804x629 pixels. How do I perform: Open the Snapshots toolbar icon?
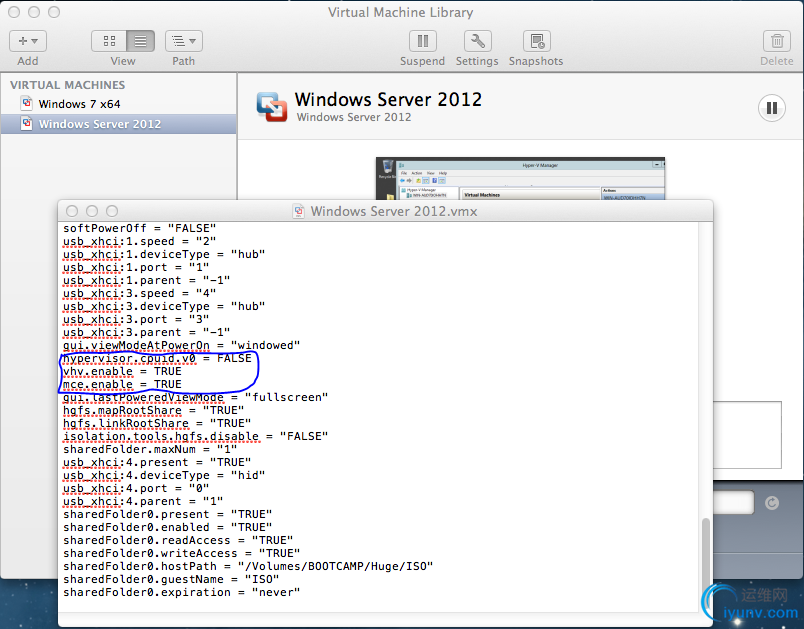click(536, 41)
